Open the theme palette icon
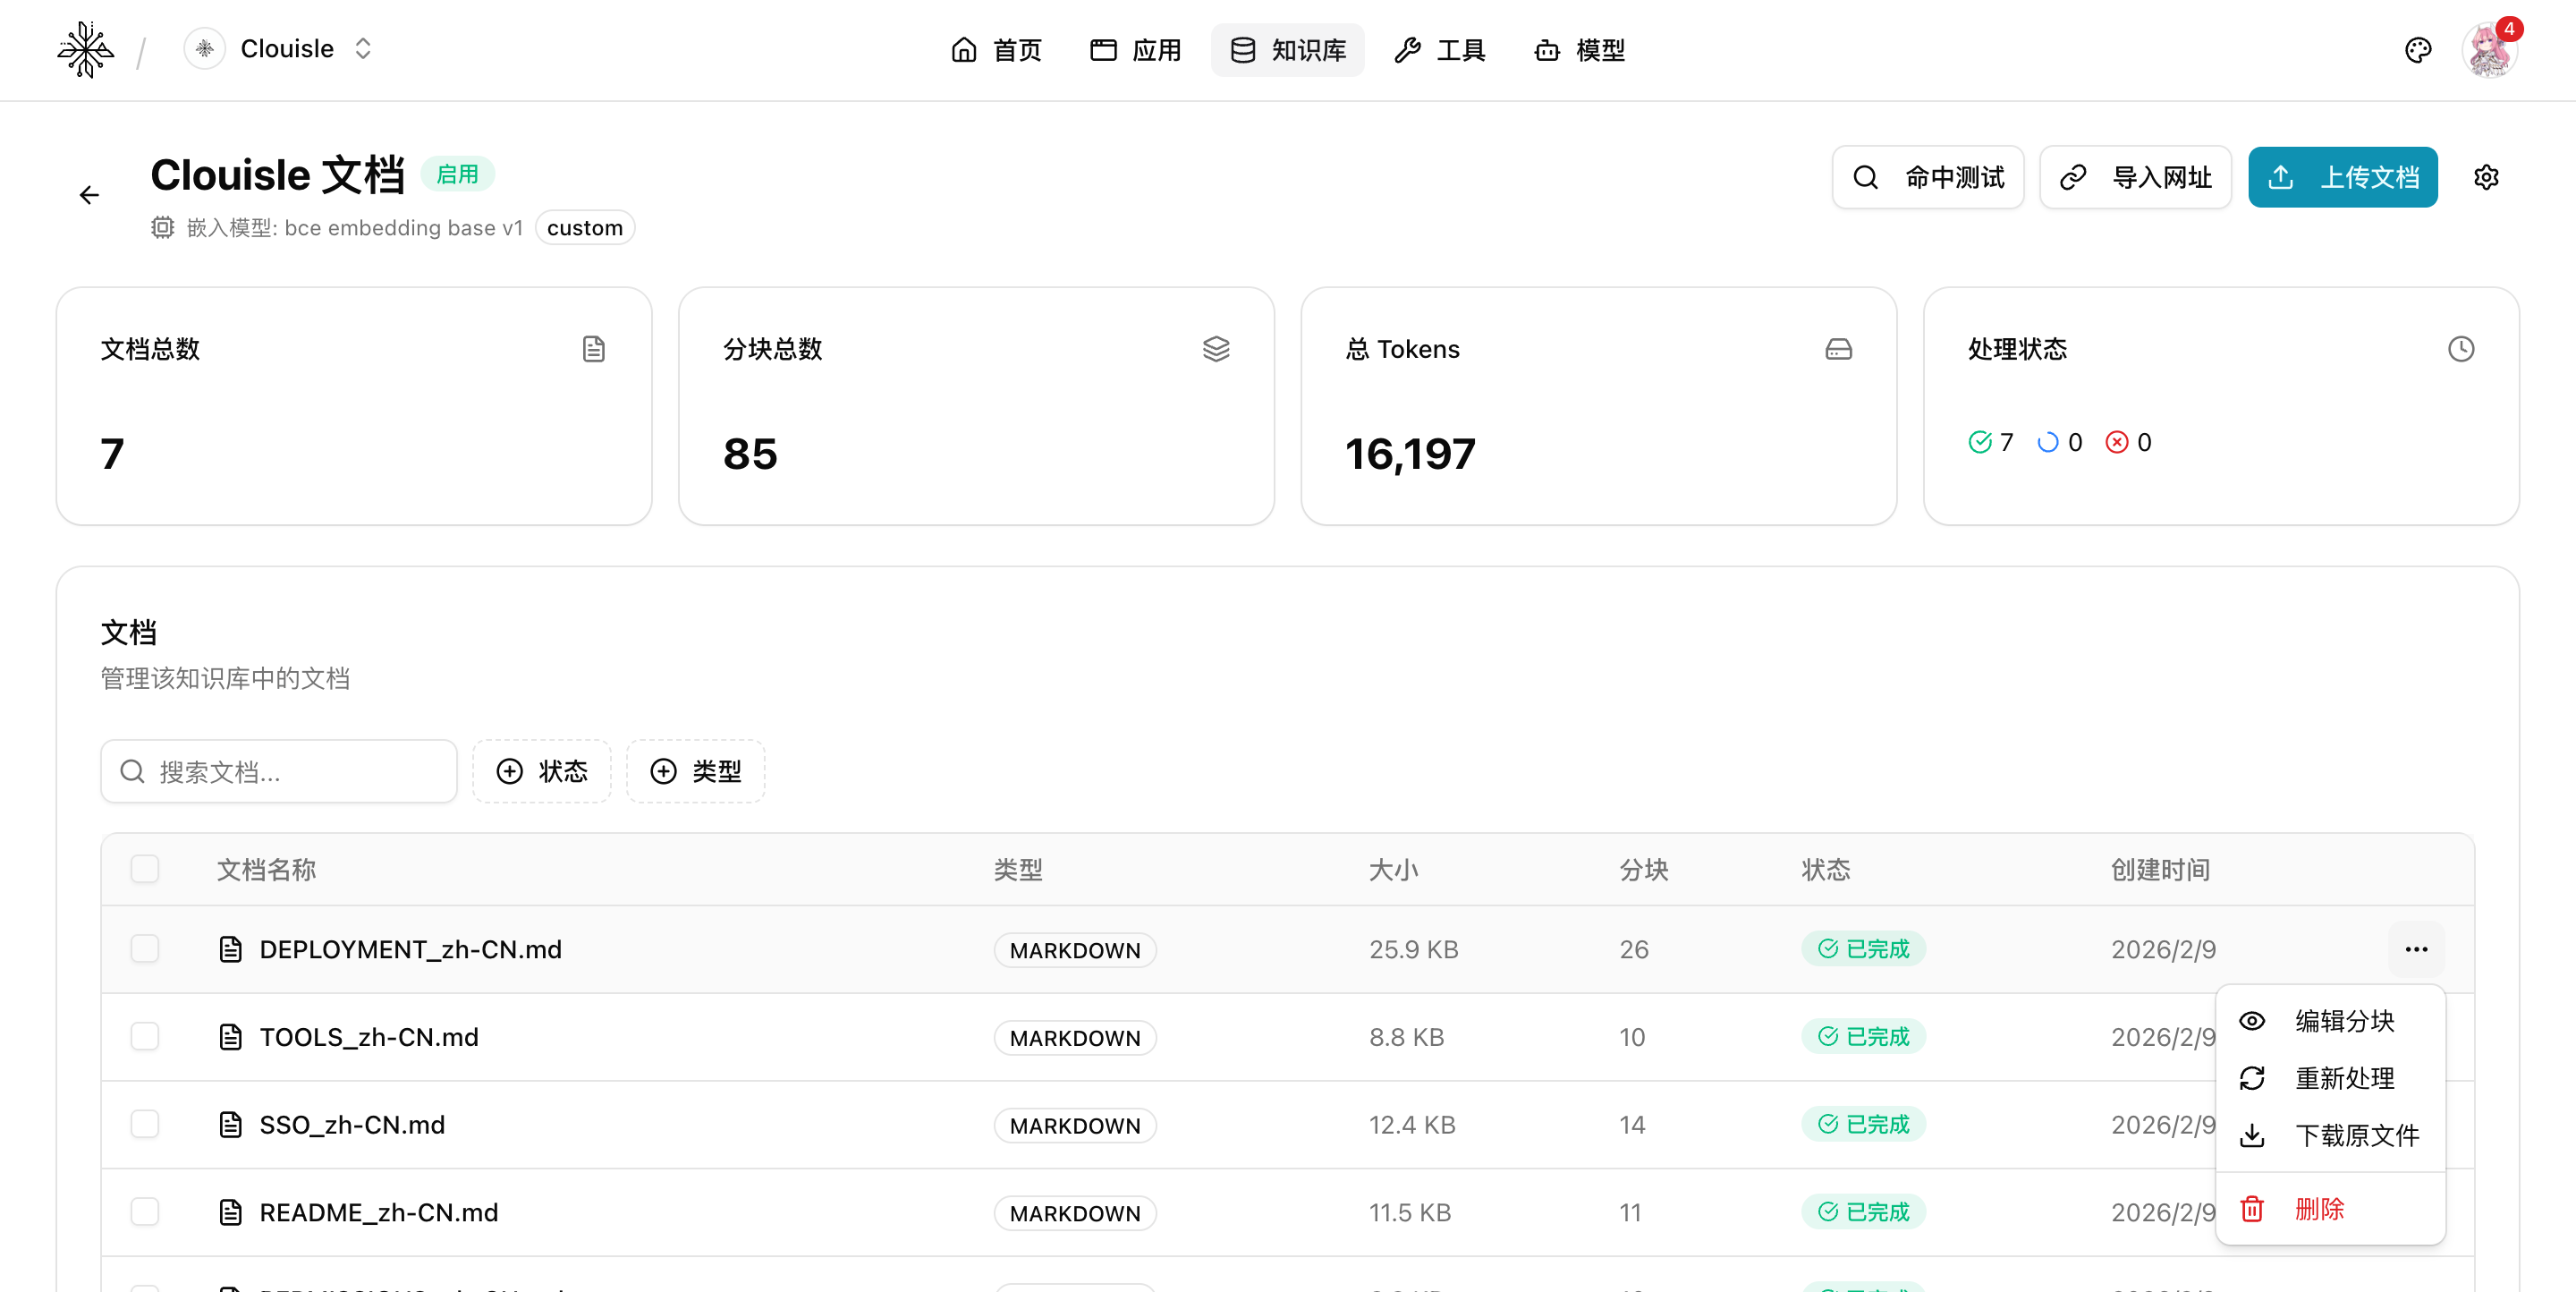The image size is (2576, 1292). point(2417,50)
